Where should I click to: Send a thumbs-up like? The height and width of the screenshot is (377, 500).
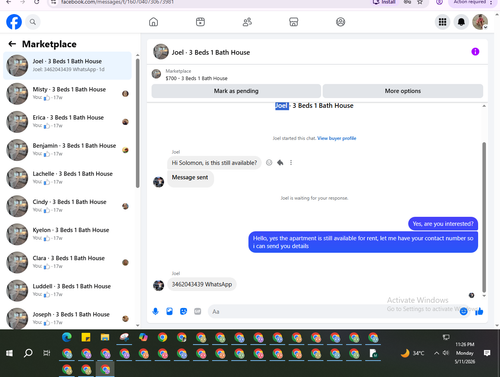[479, 311]
